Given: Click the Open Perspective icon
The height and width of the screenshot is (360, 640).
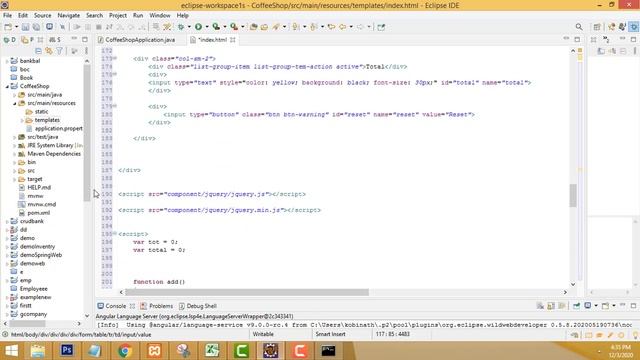Looking at the screenshot, I should pyautogui.click(x=597, y=27).
